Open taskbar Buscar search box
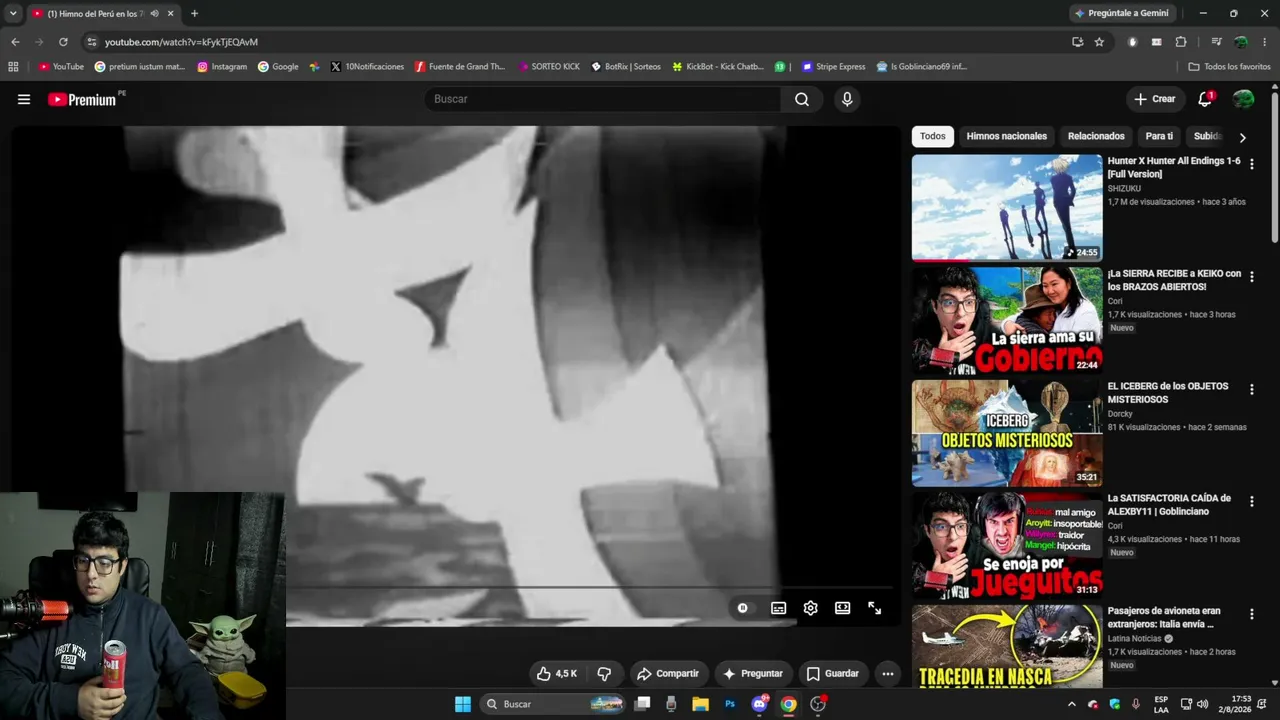The width and height of the screenshot is (1280, 720). tap(553, 704)
